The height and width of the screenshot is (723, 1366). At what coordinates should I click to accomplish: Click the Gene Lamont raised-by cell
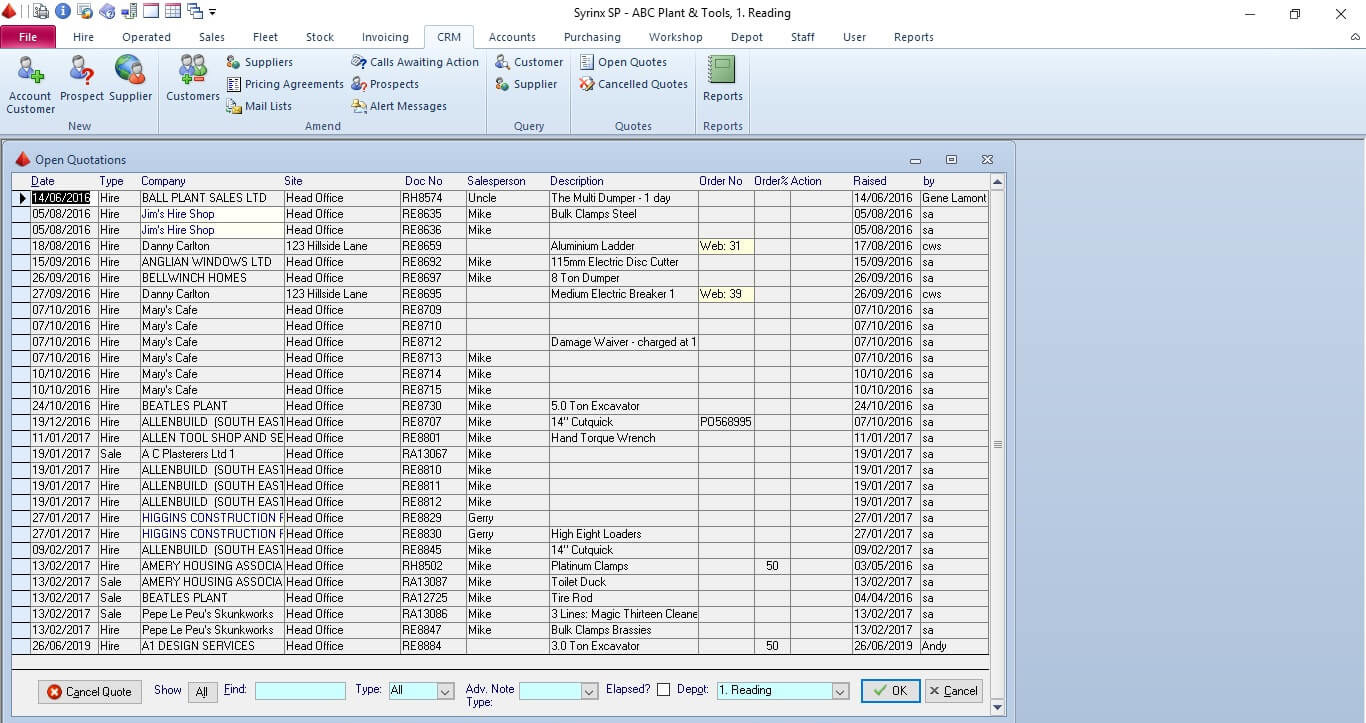click(954, 198)
